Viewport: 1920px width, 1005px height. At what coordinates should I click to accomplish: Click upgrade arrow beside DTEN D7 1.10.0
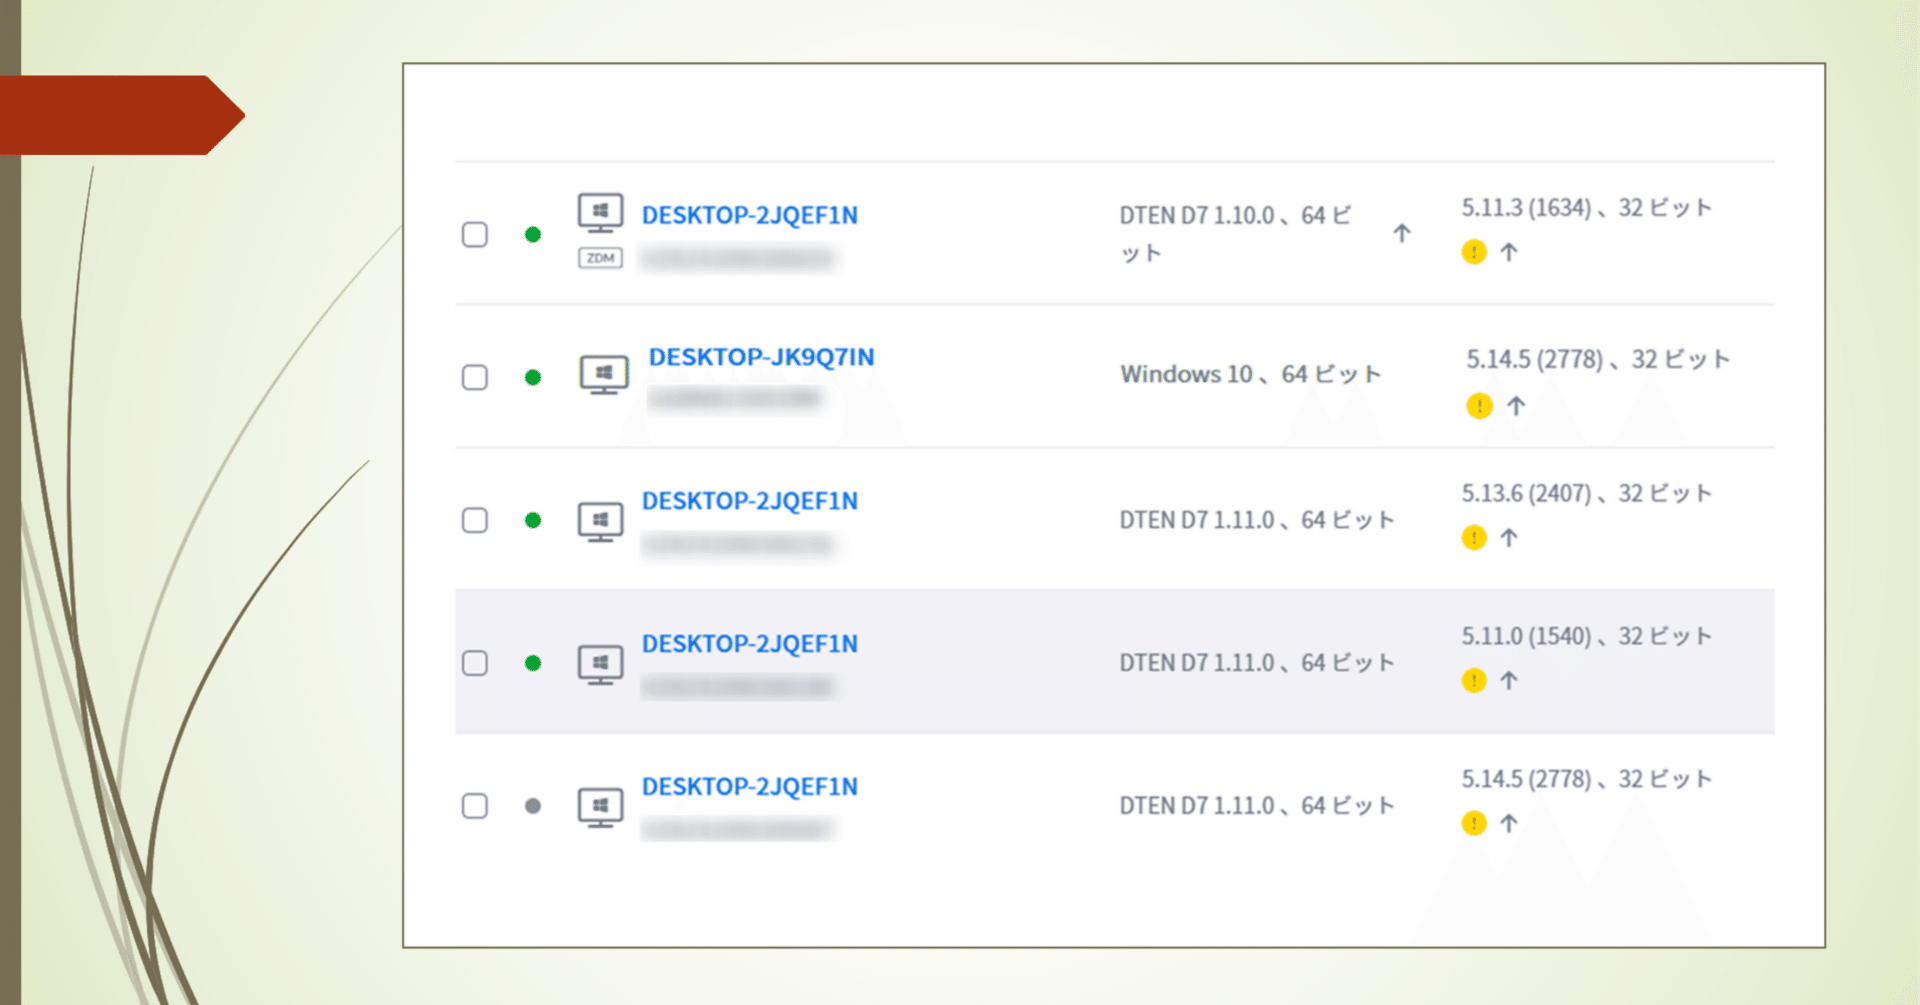click(1402, 233)
